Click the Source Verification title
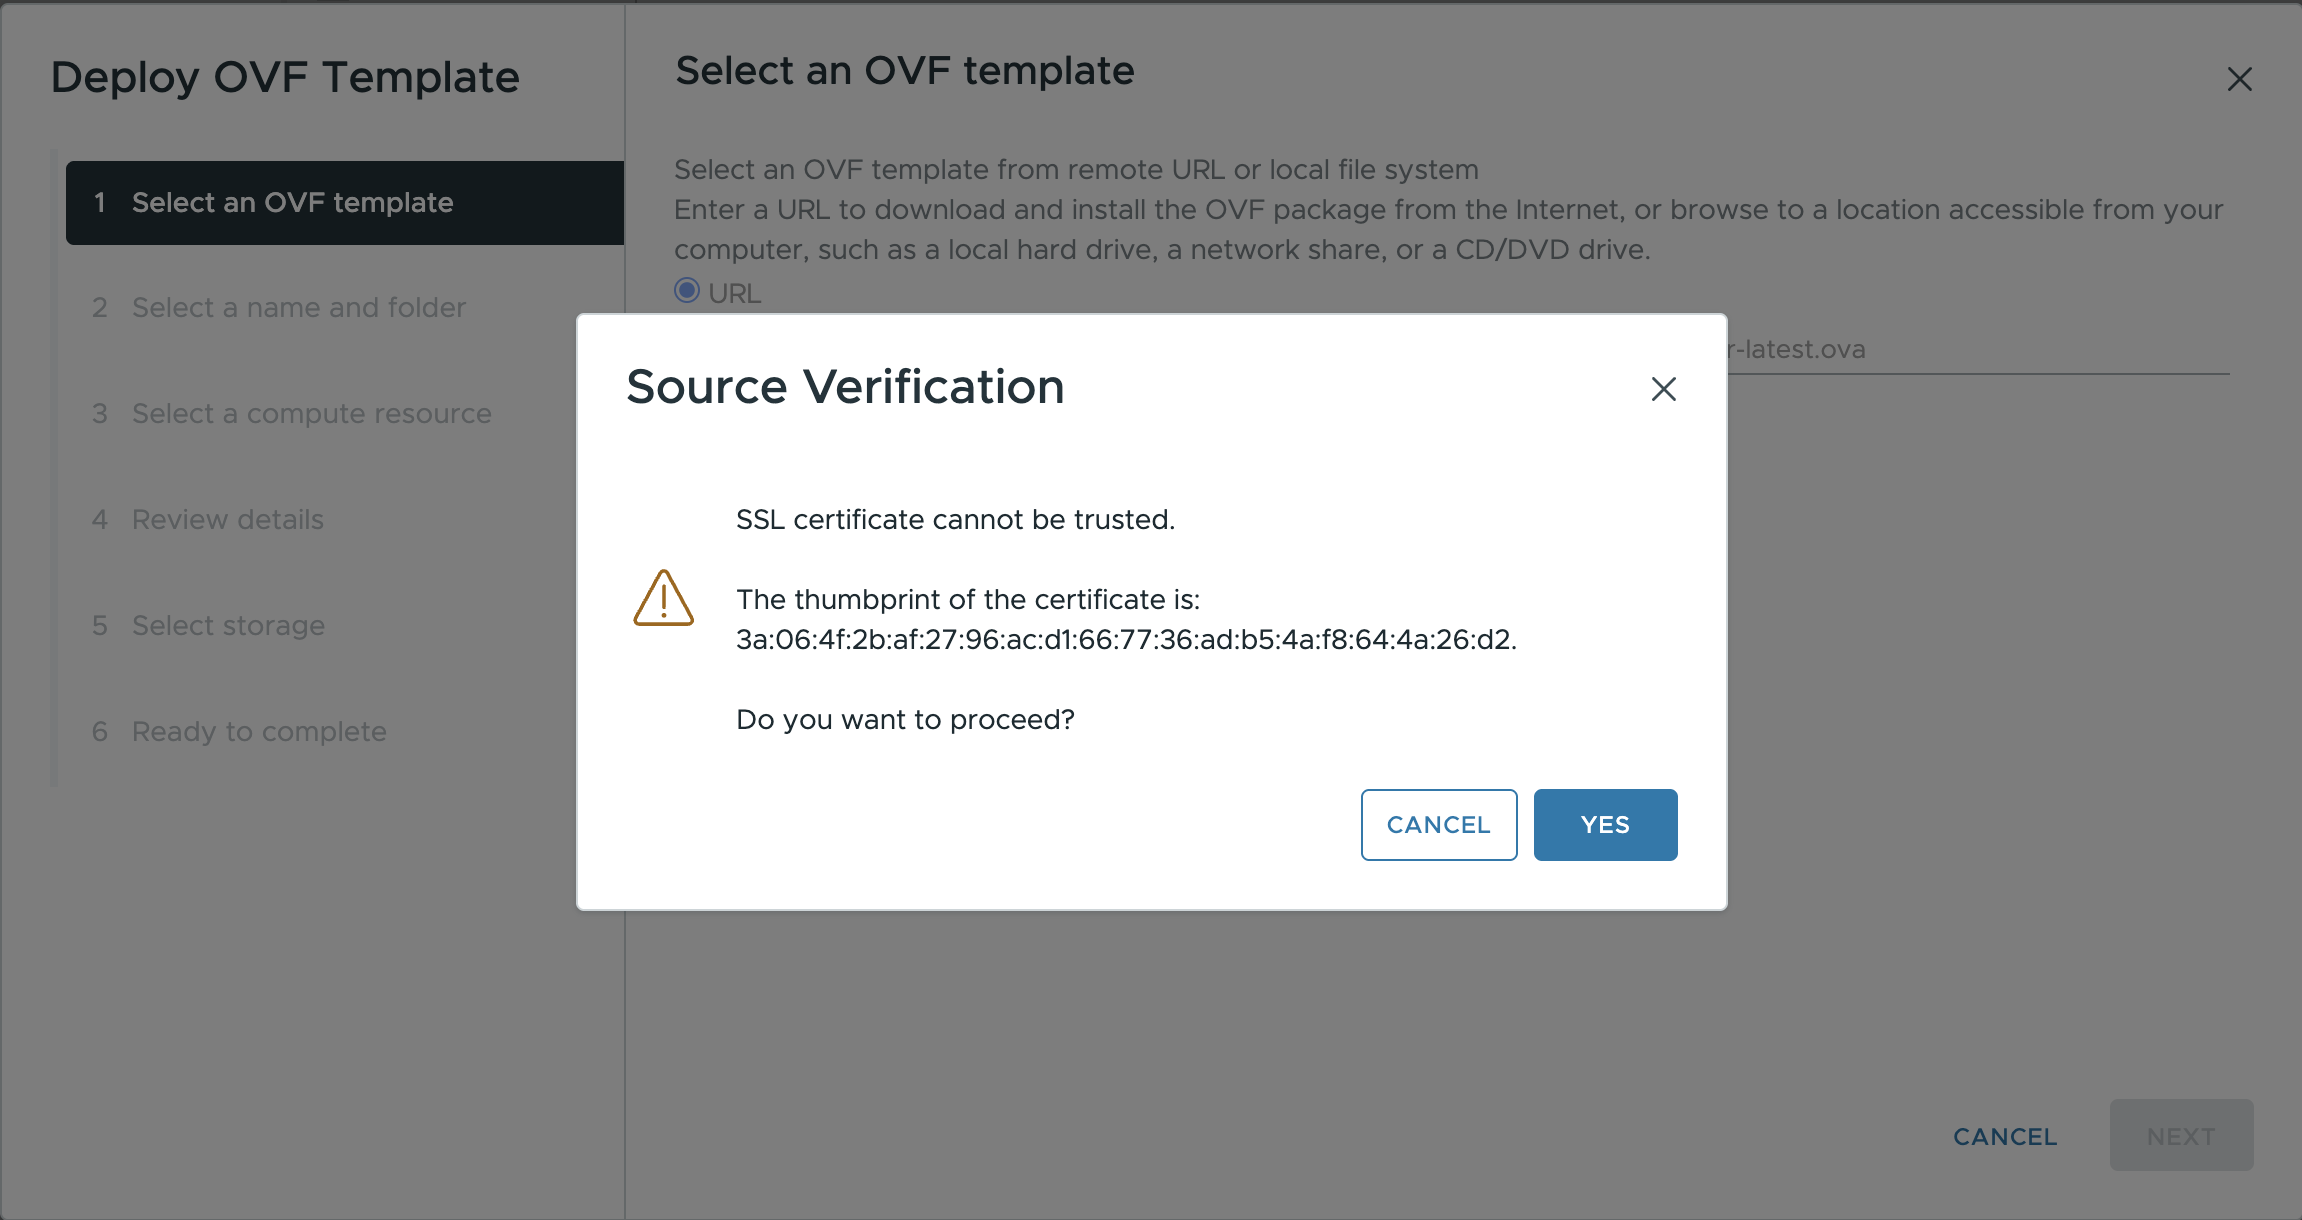 coord(845,387)
